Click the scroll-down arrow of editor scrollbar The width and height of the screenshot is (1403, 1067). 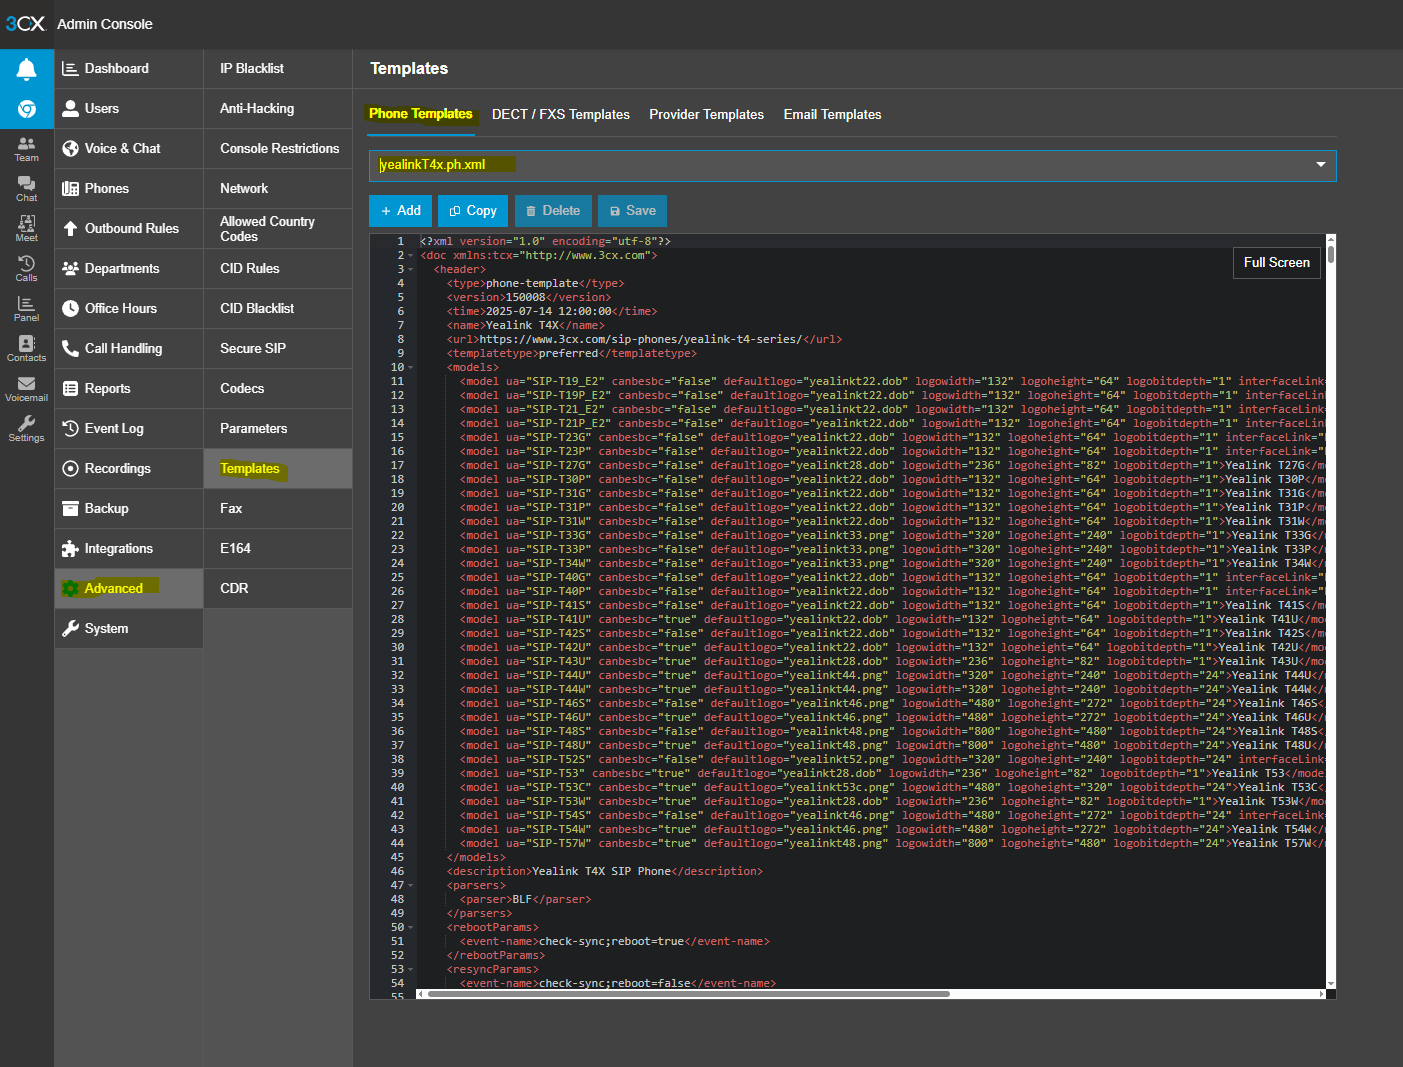1331,984
